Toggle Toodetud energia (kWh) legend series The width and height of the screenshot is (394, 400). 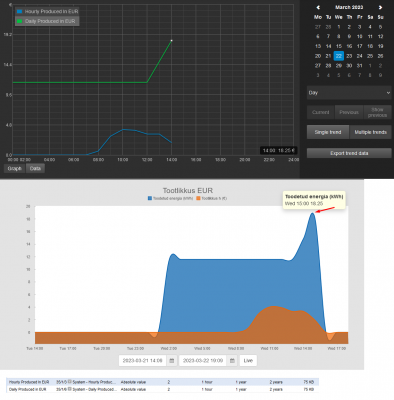(x=170, y=198)
